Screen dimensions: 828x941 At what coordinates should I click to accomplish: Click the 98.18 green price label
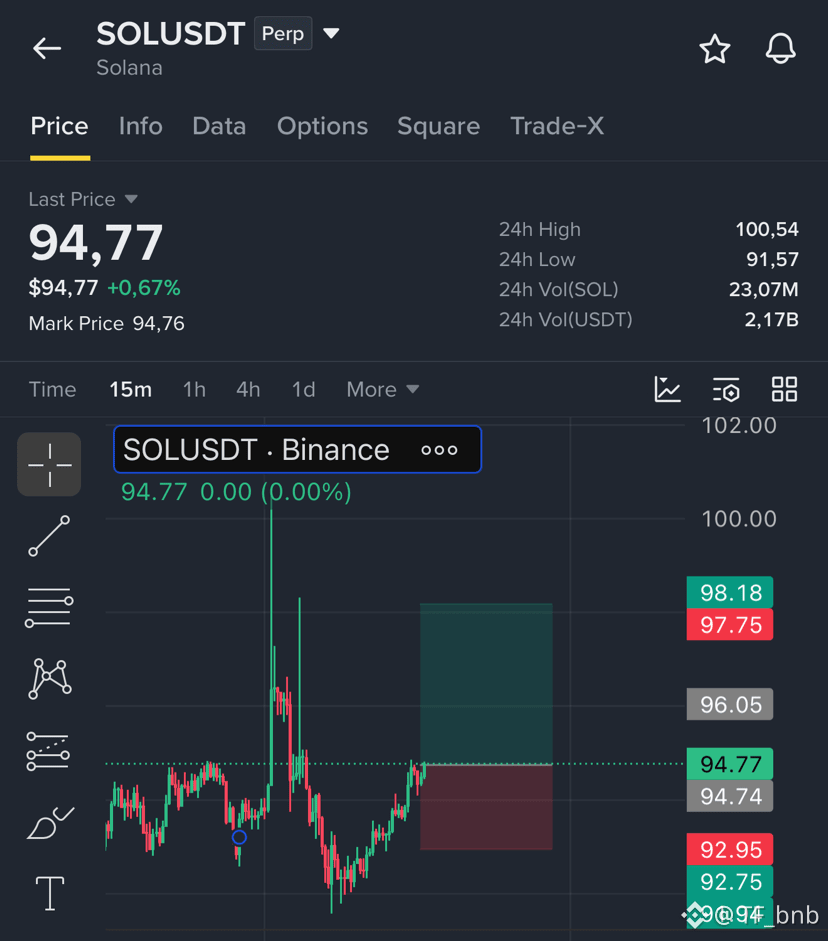730,593
